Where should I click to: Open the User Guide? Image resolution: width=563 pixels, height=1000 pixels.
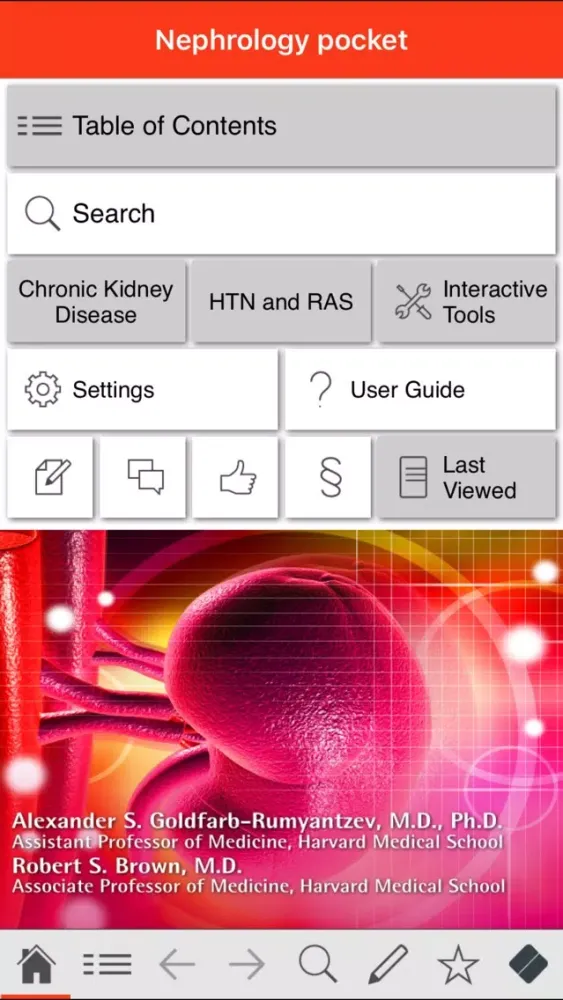(x=420, y=389)
